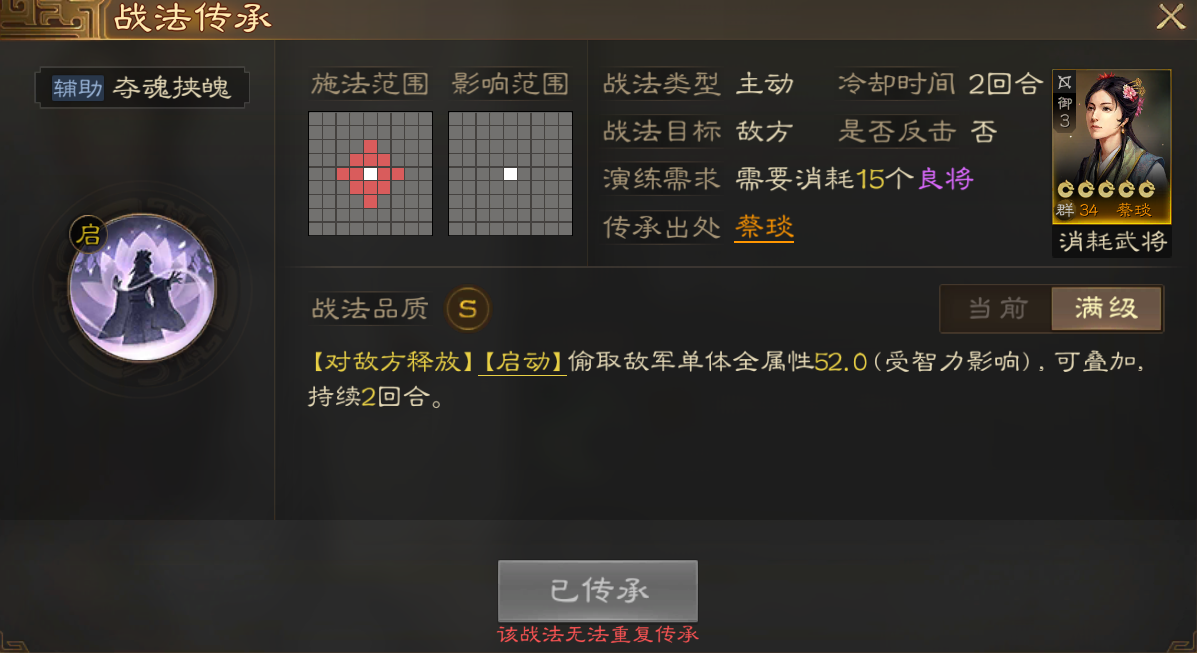
Task: Click the 影响范围 grid diagram
Action: click(510, 173)
